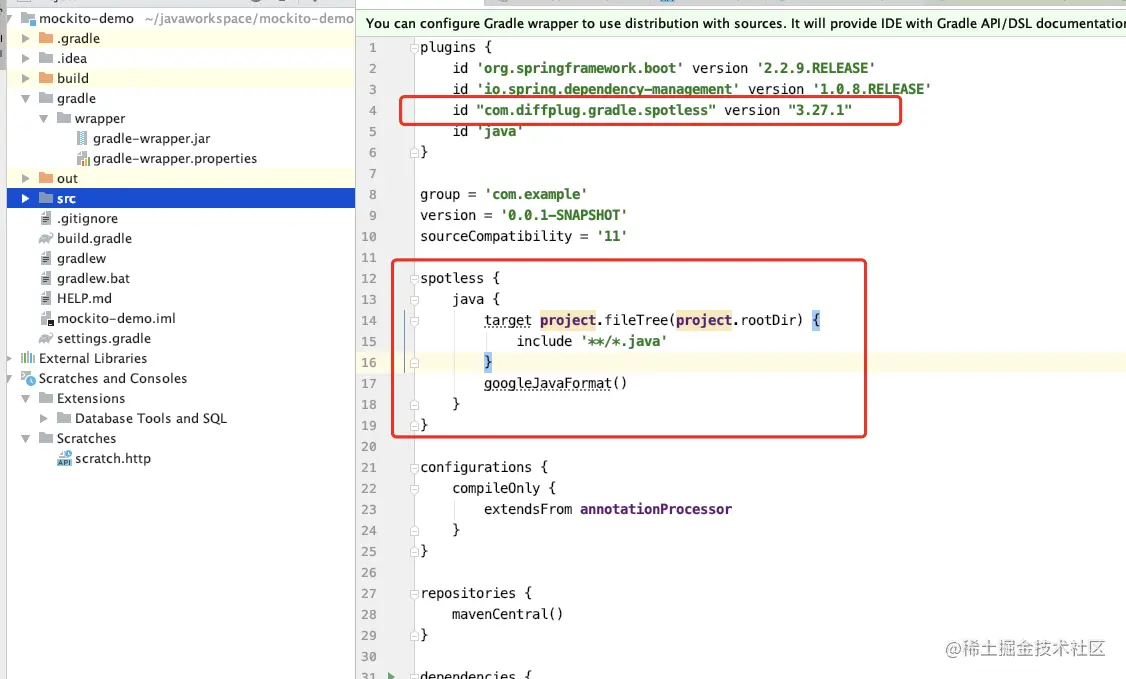Click the gradle-wrapper.jar archive icon

coord(82,139)
